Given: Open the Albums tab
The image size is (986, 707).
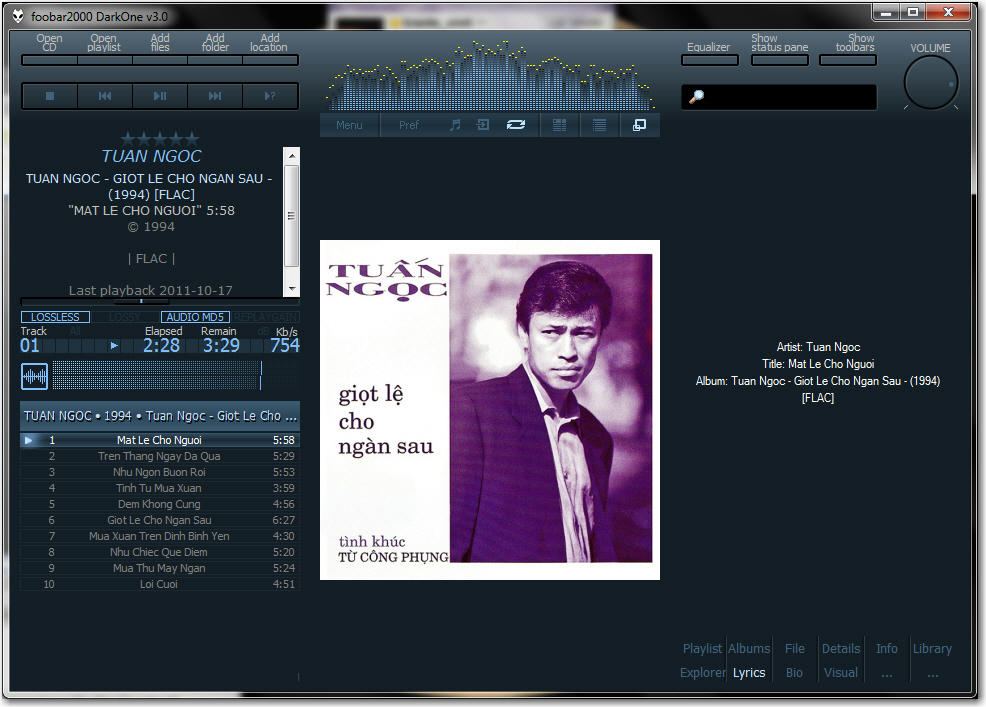Looking at the screenshot, I should click(749, 648).
